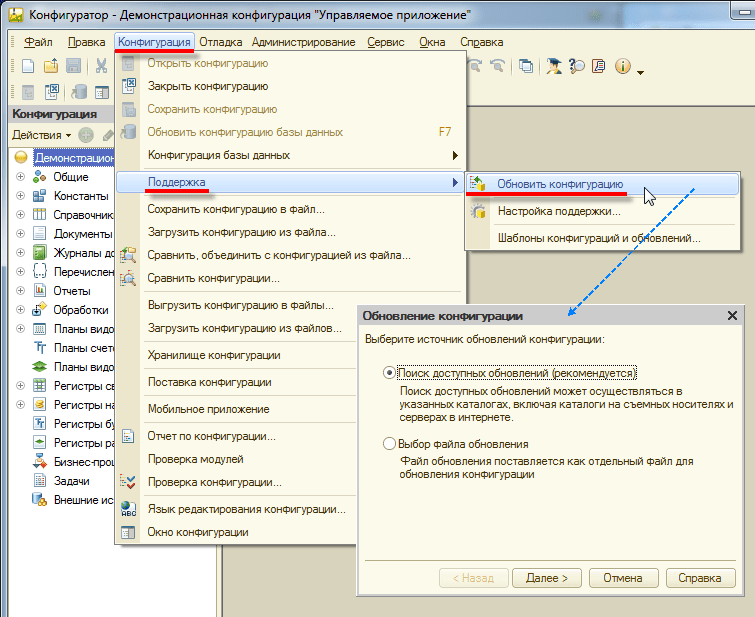Screen dimensions: 755x617
Task: Open toolbar options dropdown arrow after info icon
Action: [x=640, y=73]
